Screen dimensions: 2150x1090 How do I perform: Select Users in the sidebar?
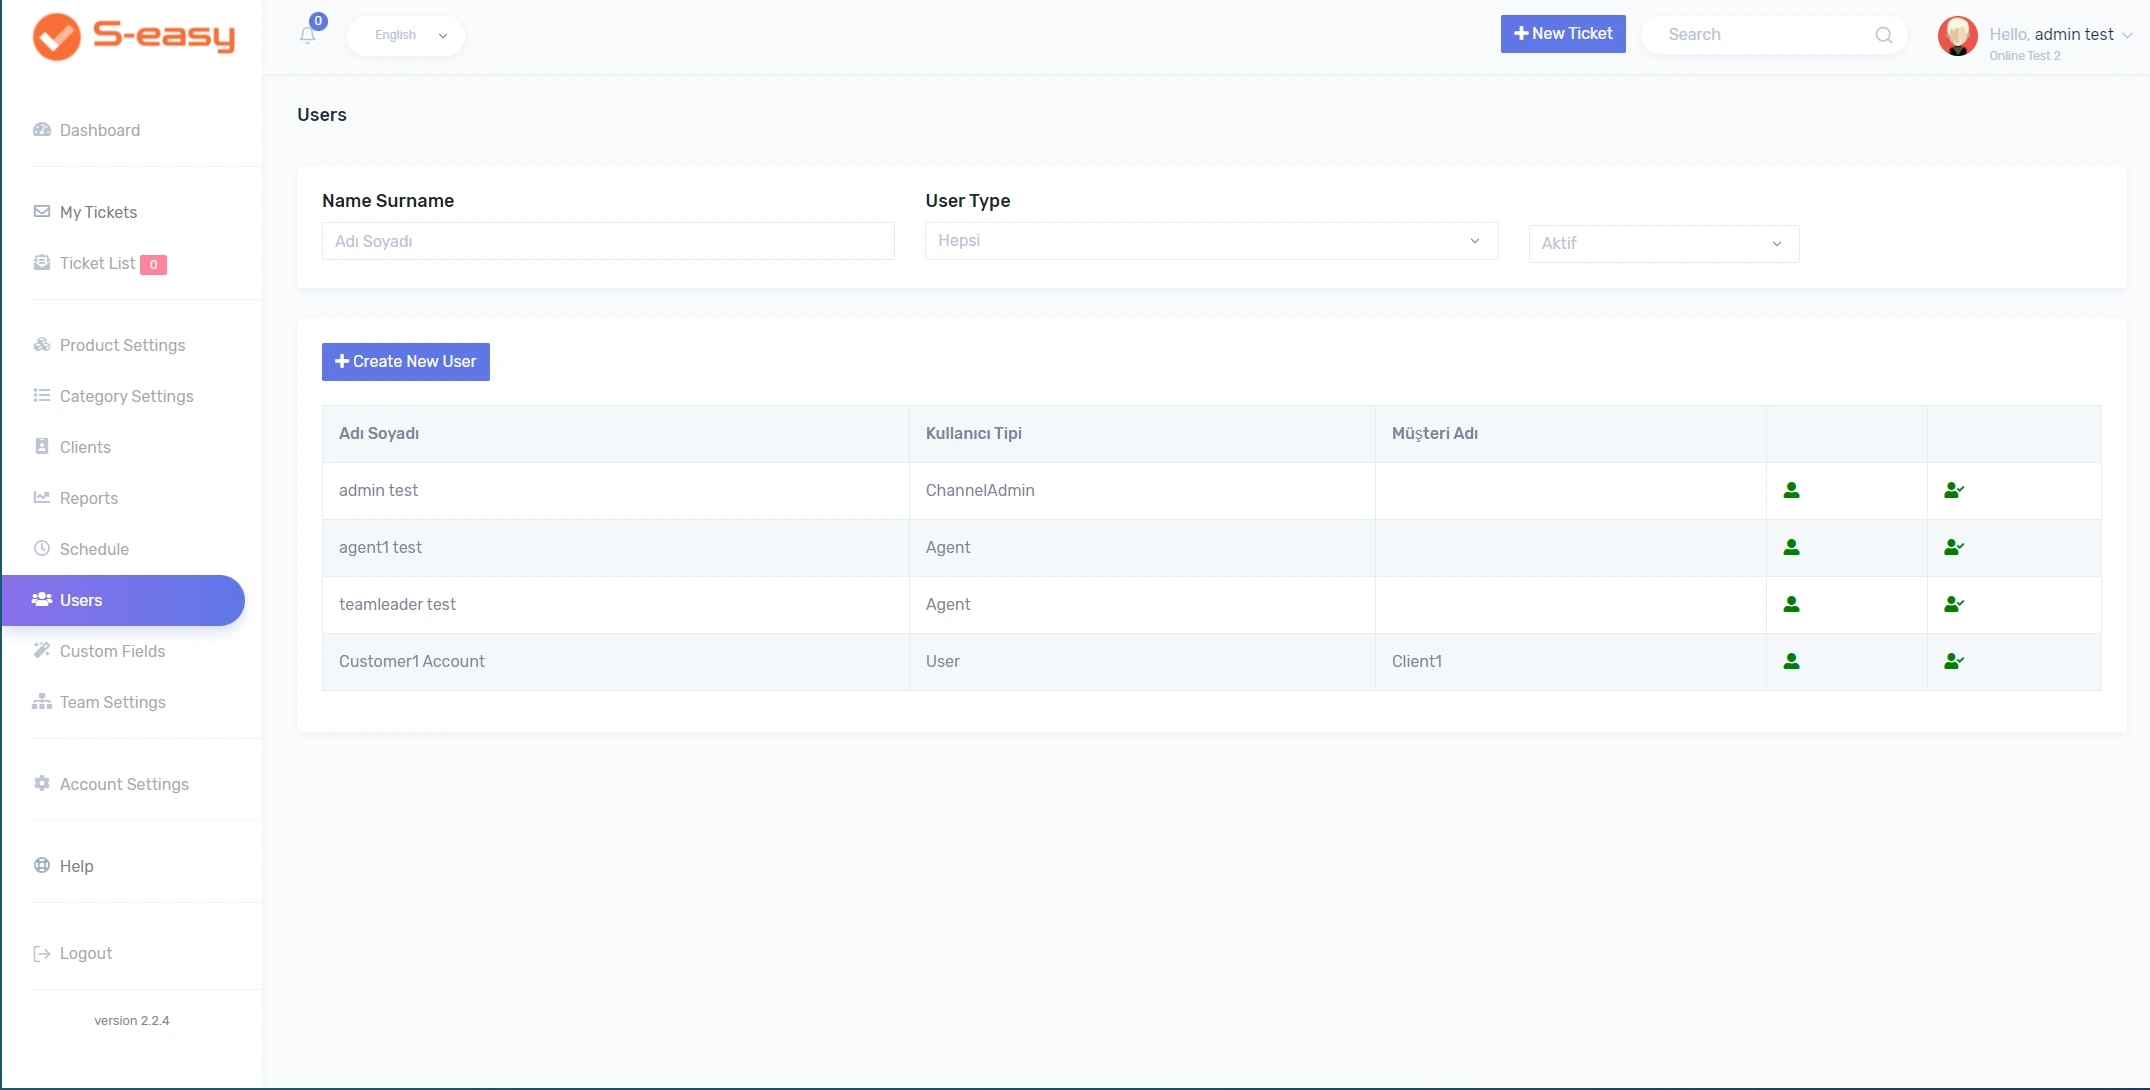pyautogui.click(x=123, y=600)
